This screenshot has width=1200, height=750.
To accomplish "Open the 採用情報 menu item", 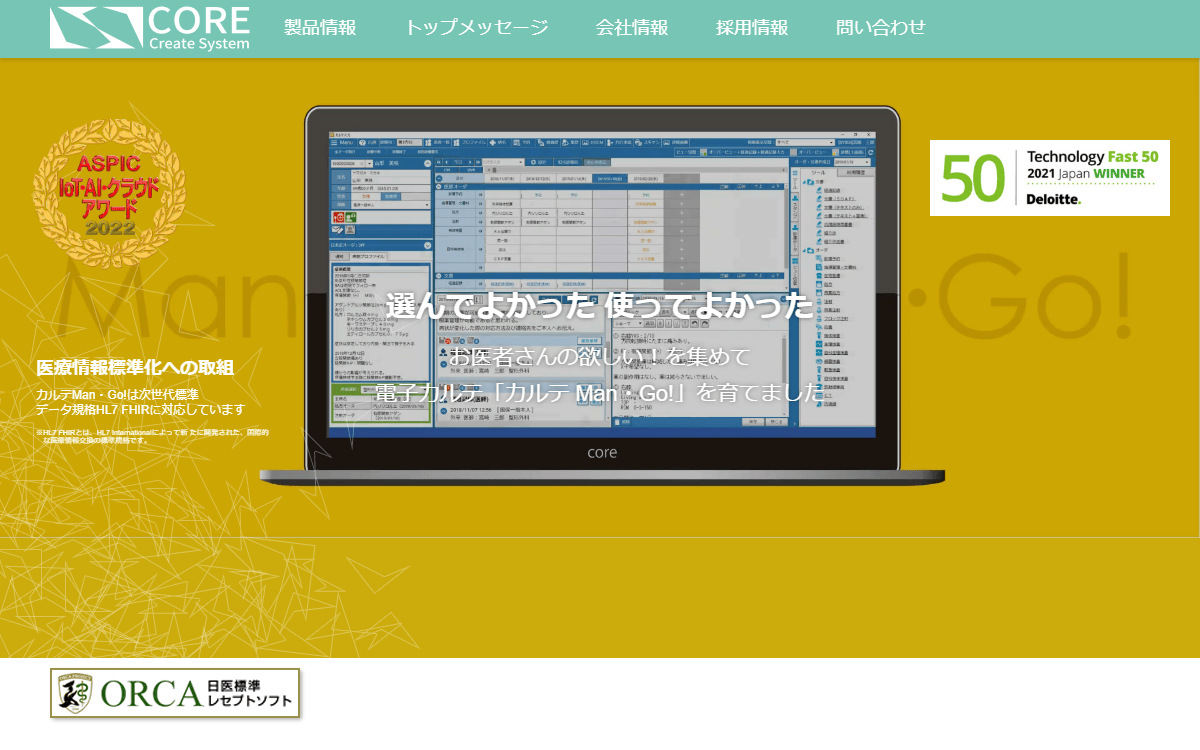I will coord(752,28).
